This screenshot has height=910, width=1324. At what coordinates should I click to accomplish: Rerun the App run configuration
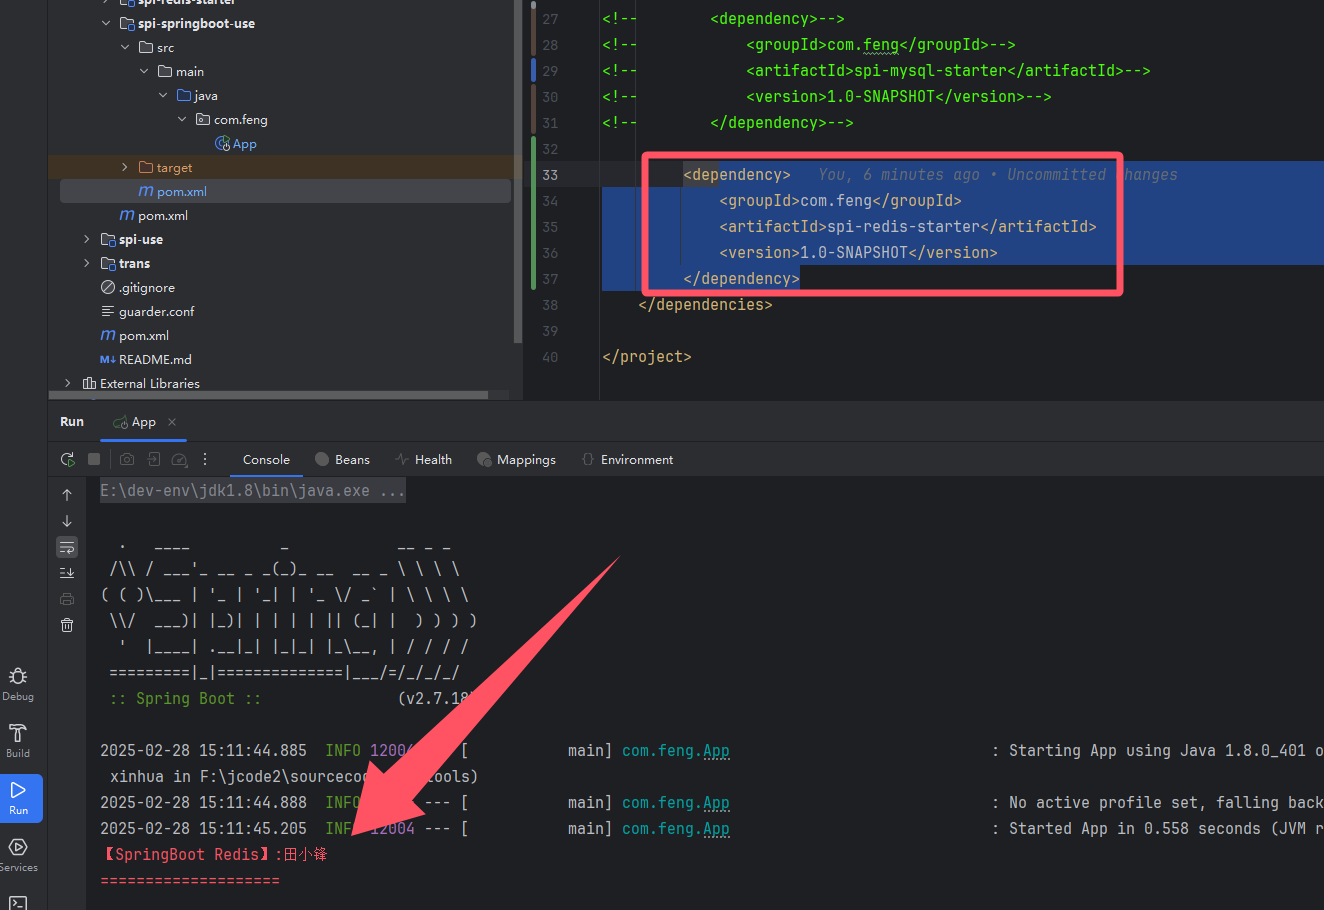coord(68,460)
